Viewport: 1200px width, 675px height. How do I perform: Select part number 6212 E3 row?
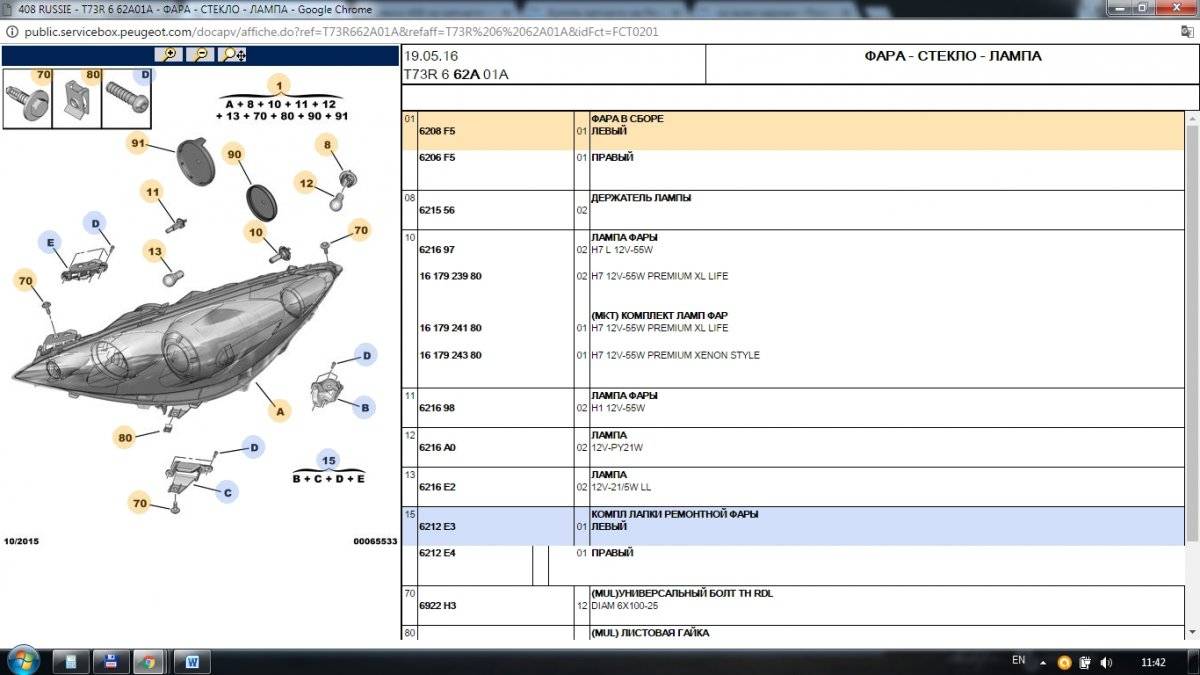437,526
